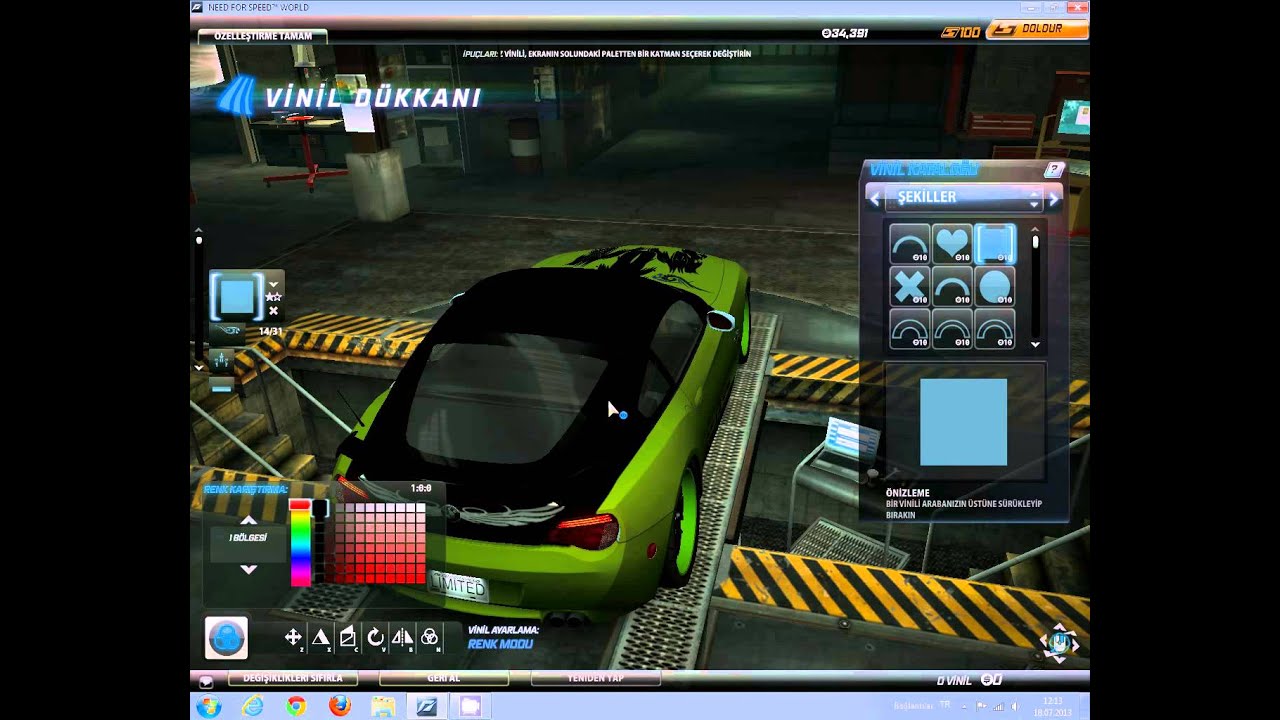Click the round blue vinyl button at bottom-left

pyautogui.click(x=226, y=638)
